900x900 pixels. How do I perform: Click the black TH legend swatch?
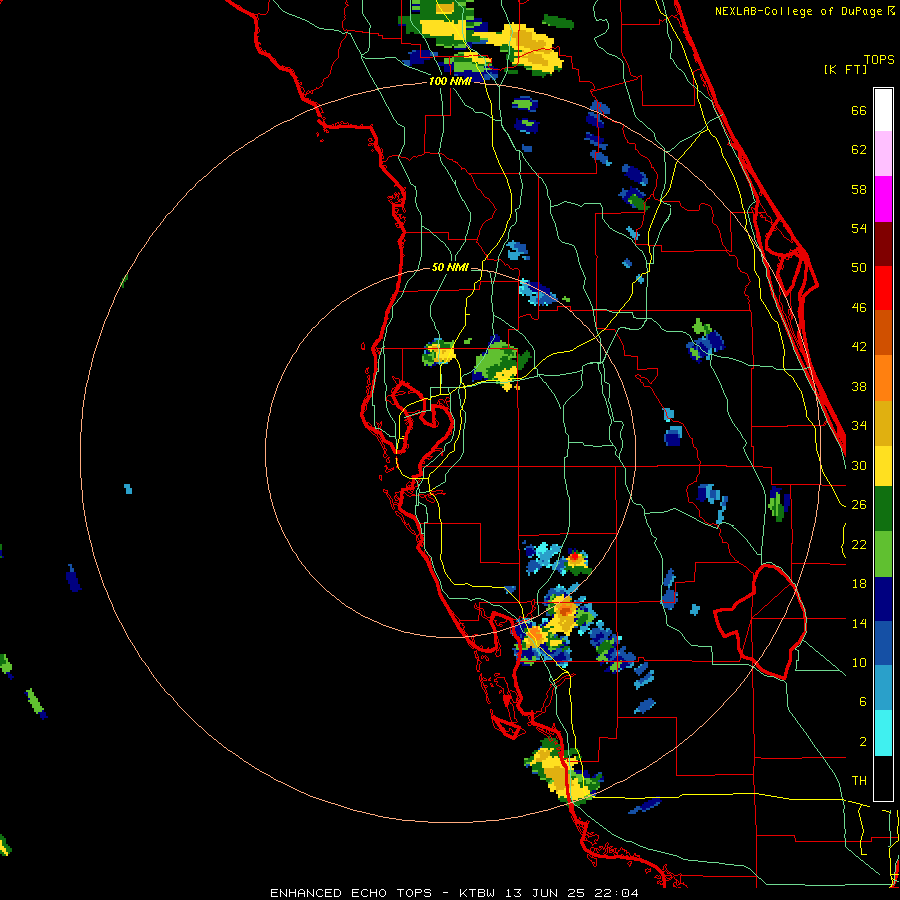tap(883, 778)
